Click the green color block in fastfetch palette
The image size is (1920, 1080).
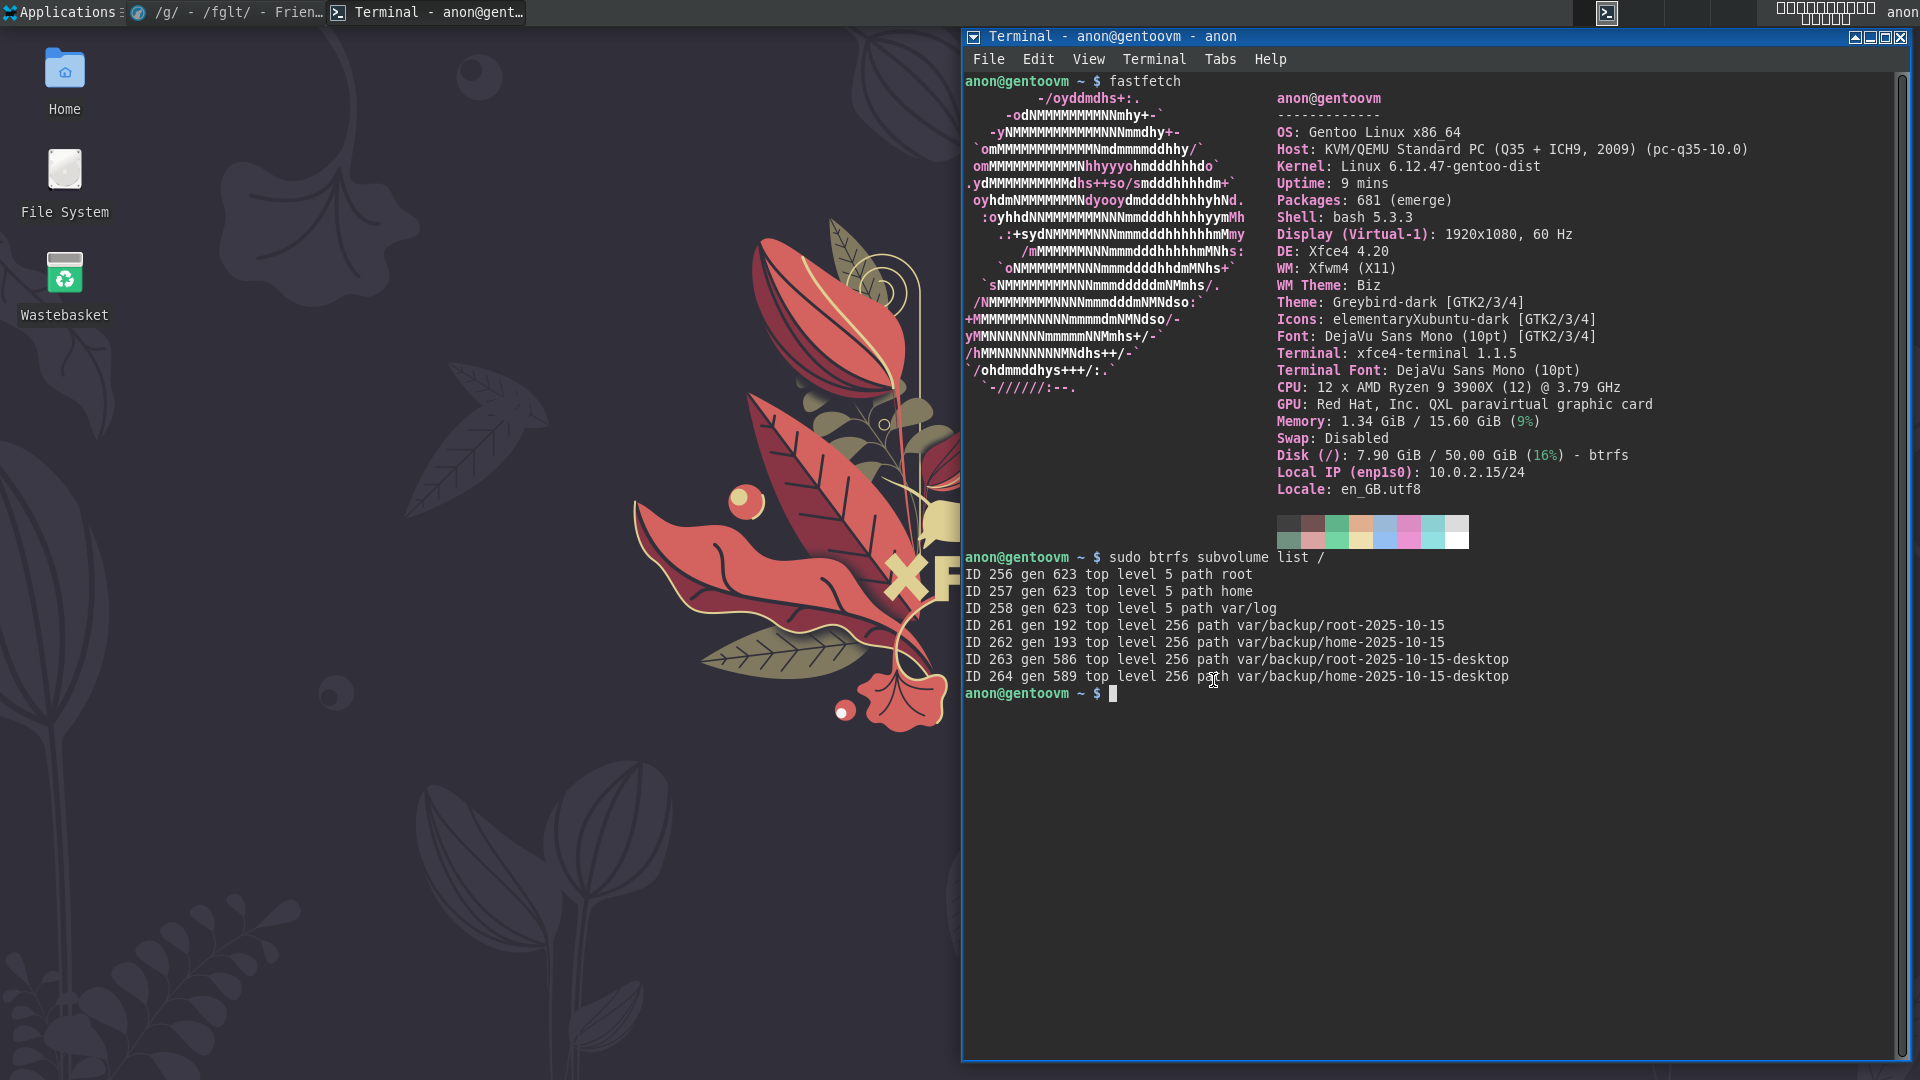click(1336, 524)
